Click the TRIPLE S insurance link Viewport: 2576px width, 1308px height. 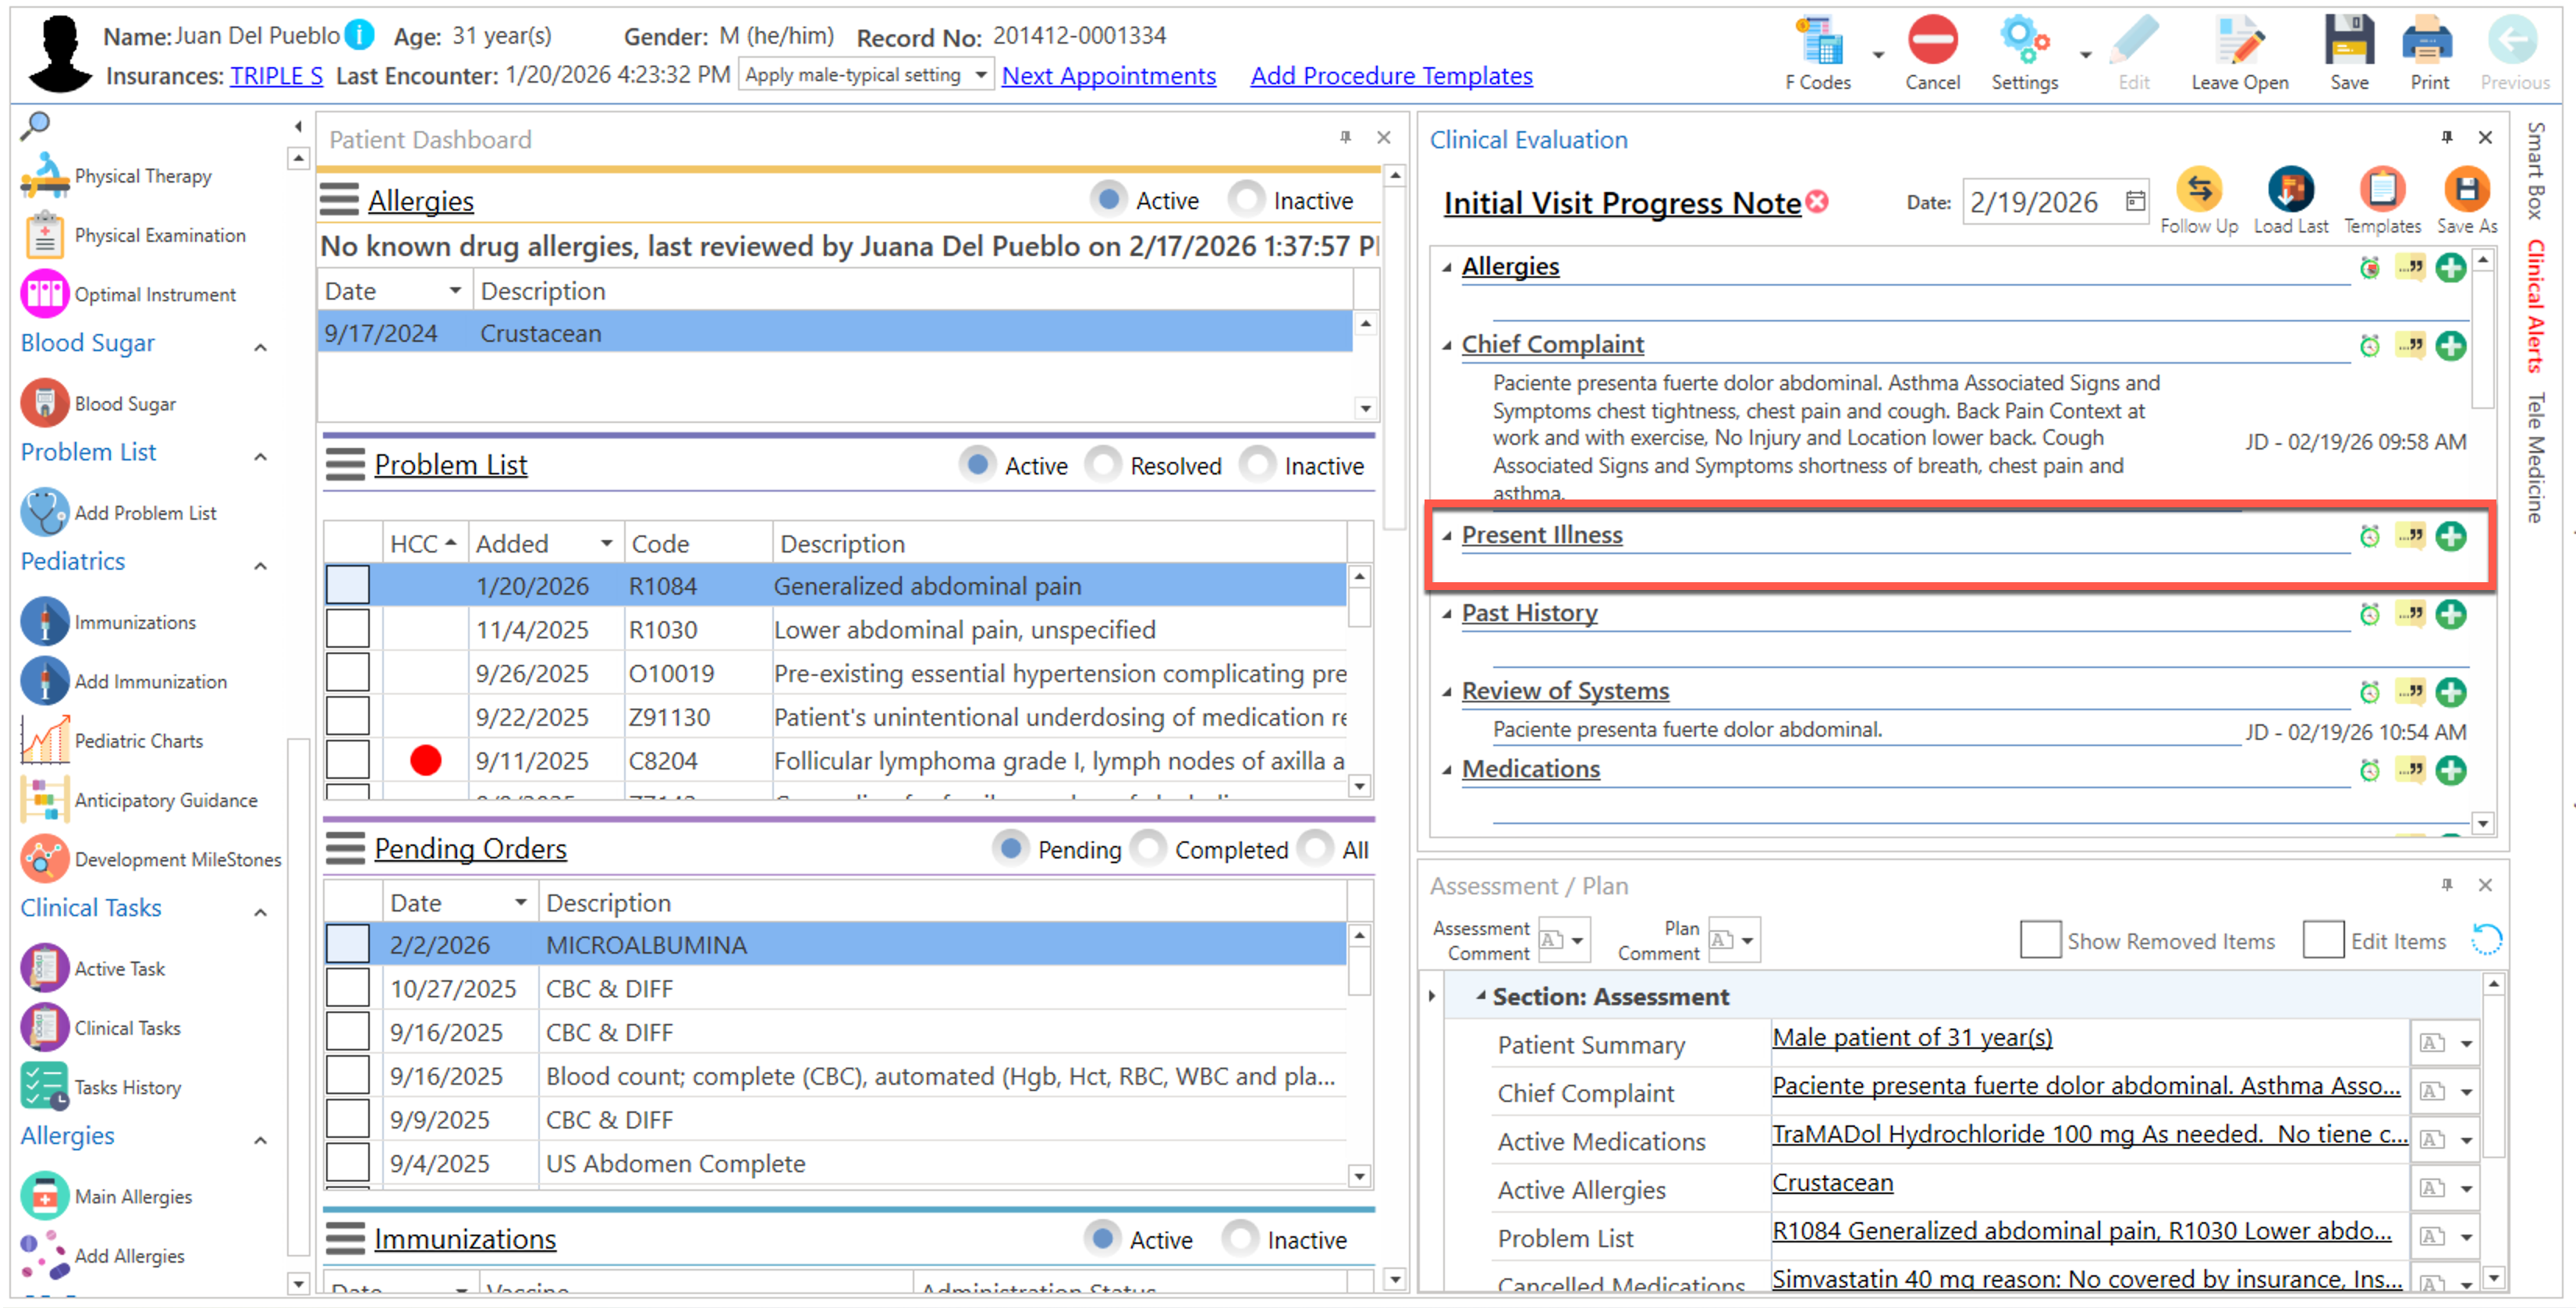pyautogui.click(x=276, y=76)
